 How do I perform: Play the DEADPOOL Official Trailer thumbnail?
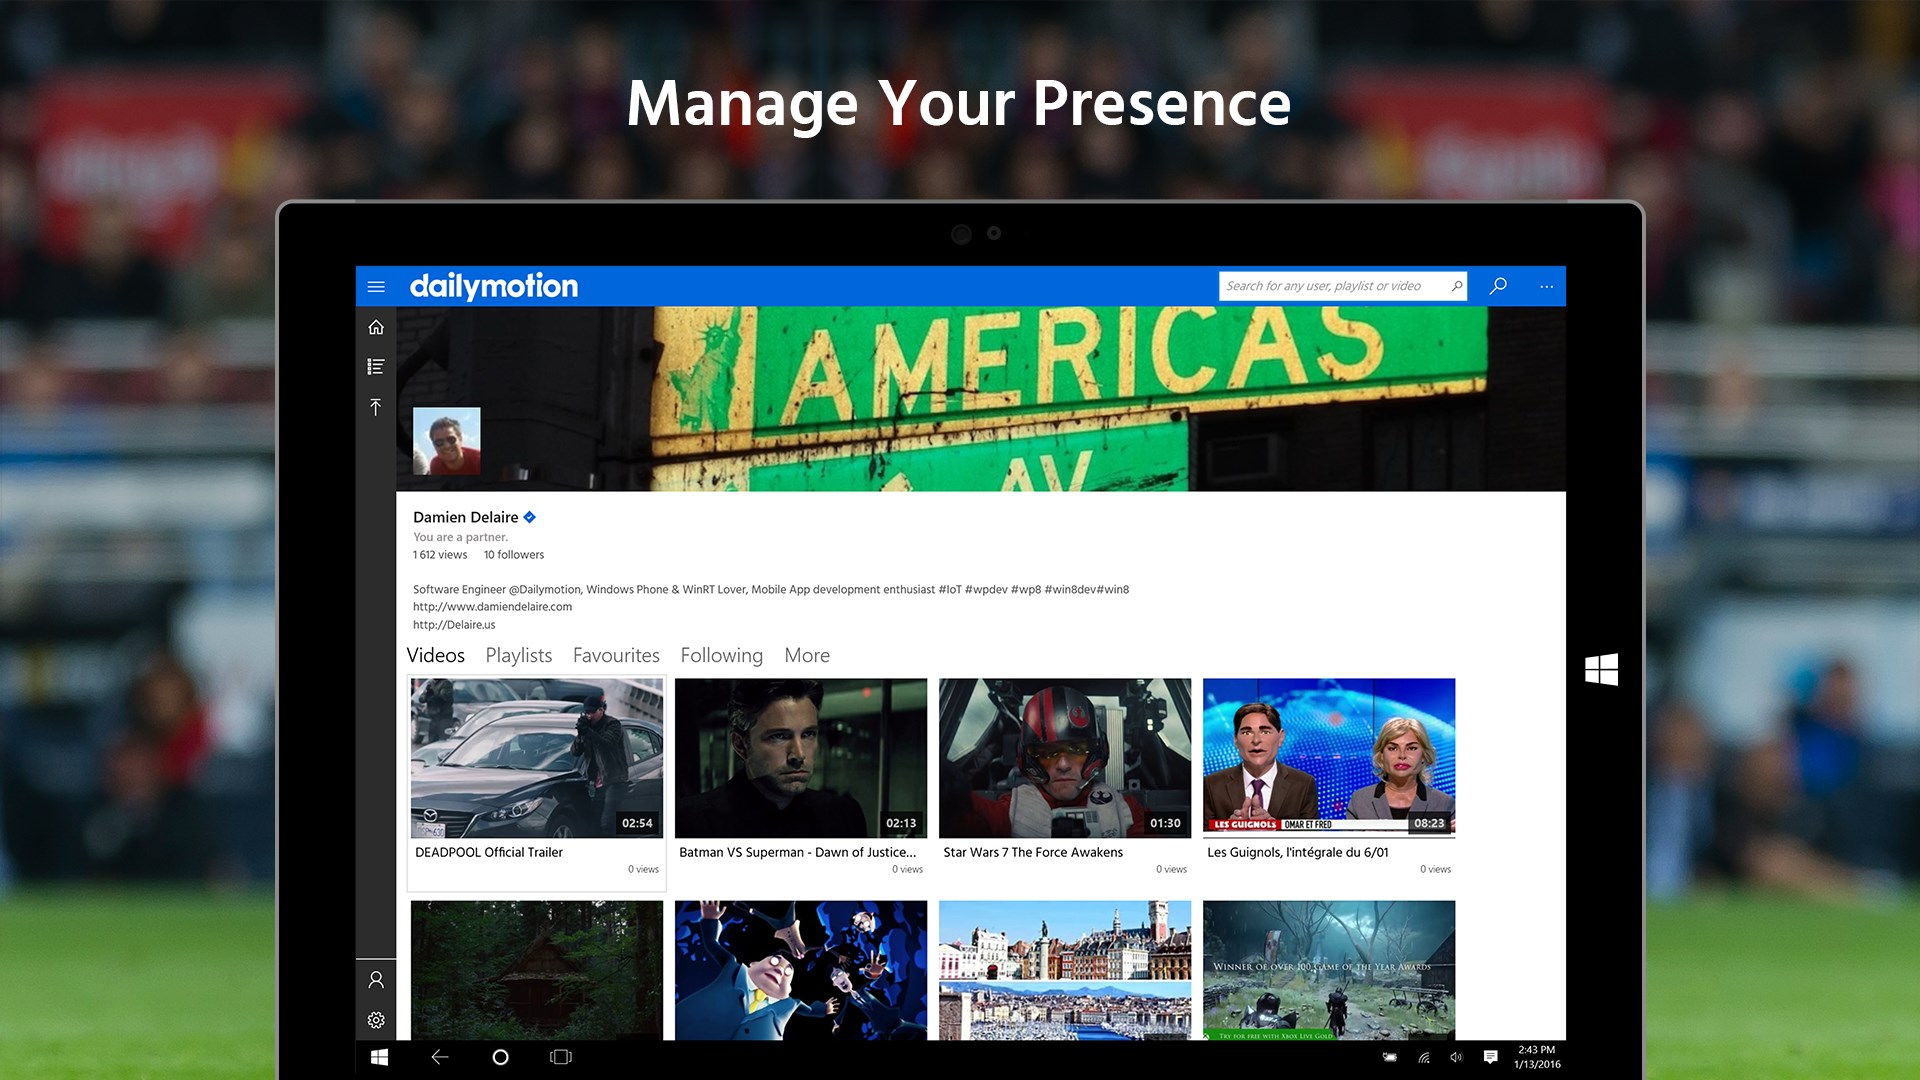coord(536,757)
